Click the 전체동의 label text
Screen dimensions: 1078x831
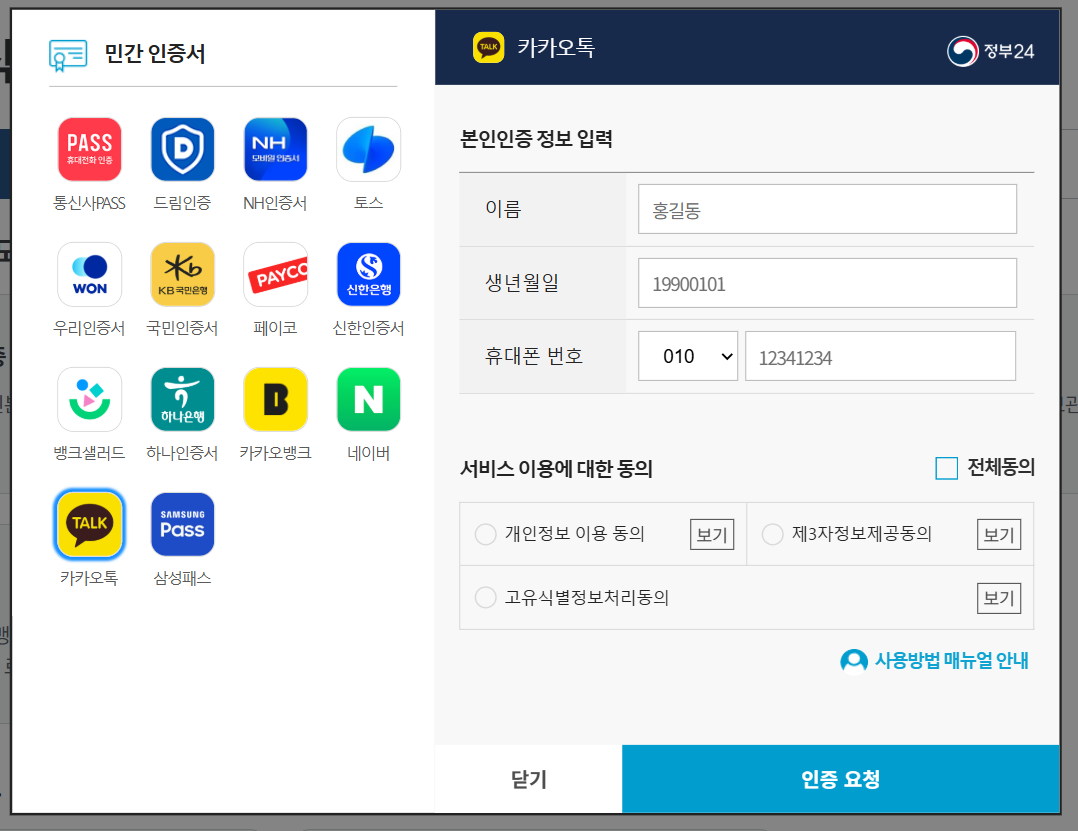(x=1001, y=467)
